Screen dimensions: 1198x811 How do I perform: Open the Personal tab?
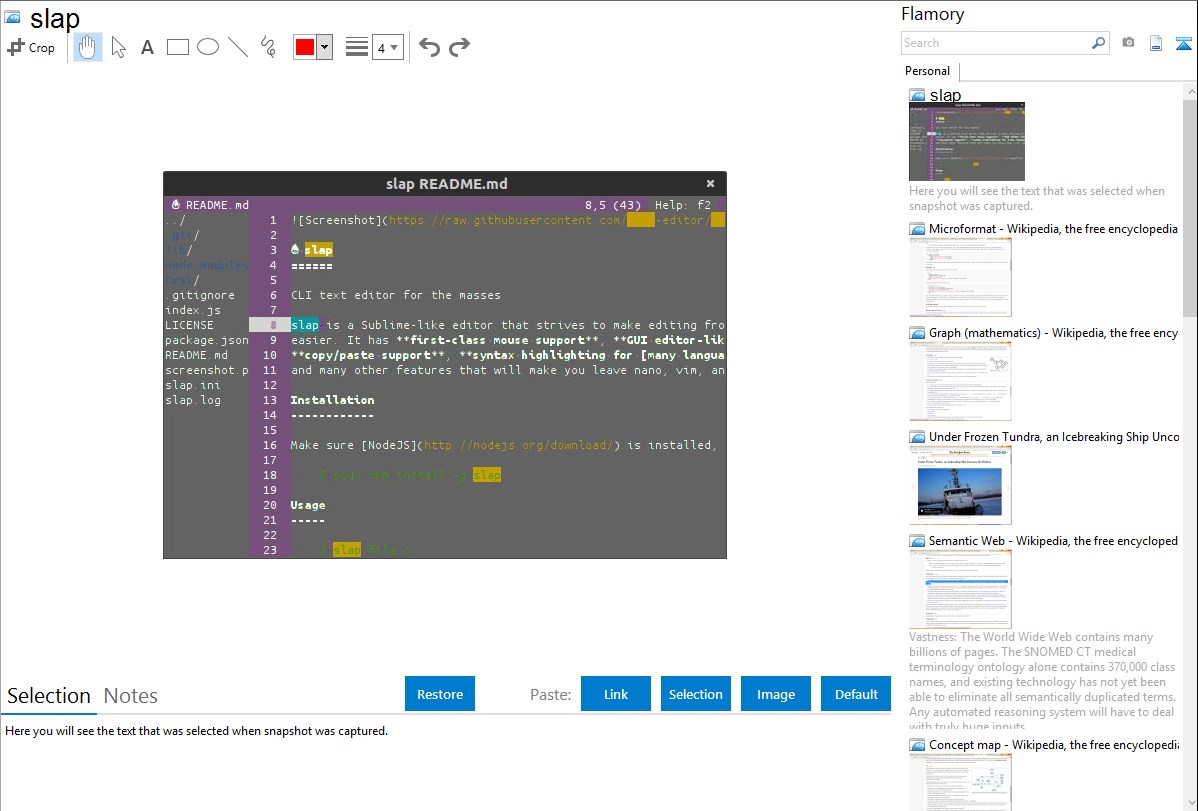(927, 71)
